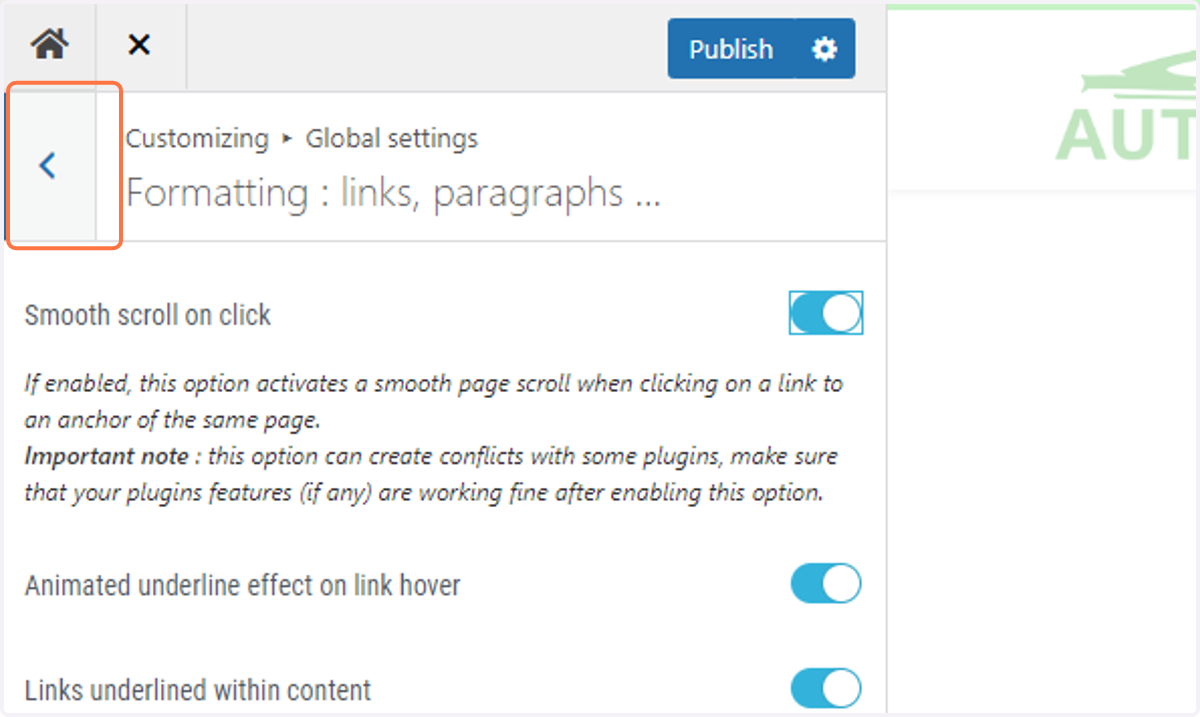Screen dimensions: 1200x717
Task: Click the "Smooth scroll on click" label
Action: [x=148, y=315]
